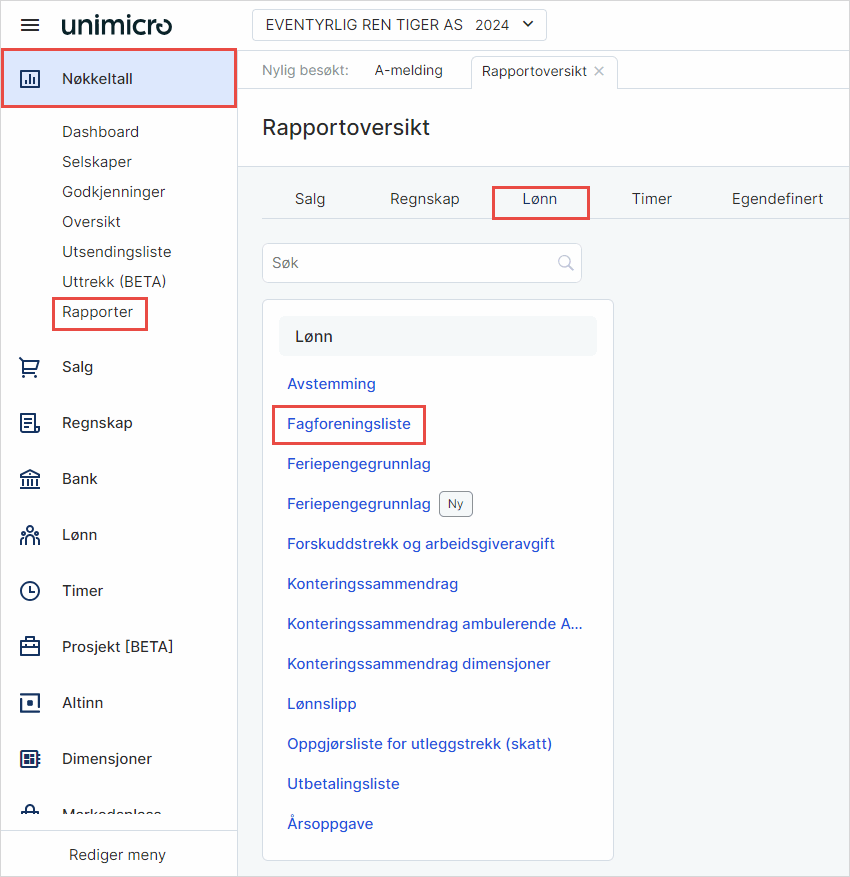
Task: Open Dashboard under Nøkkeltall
Action: pos(100,132)
